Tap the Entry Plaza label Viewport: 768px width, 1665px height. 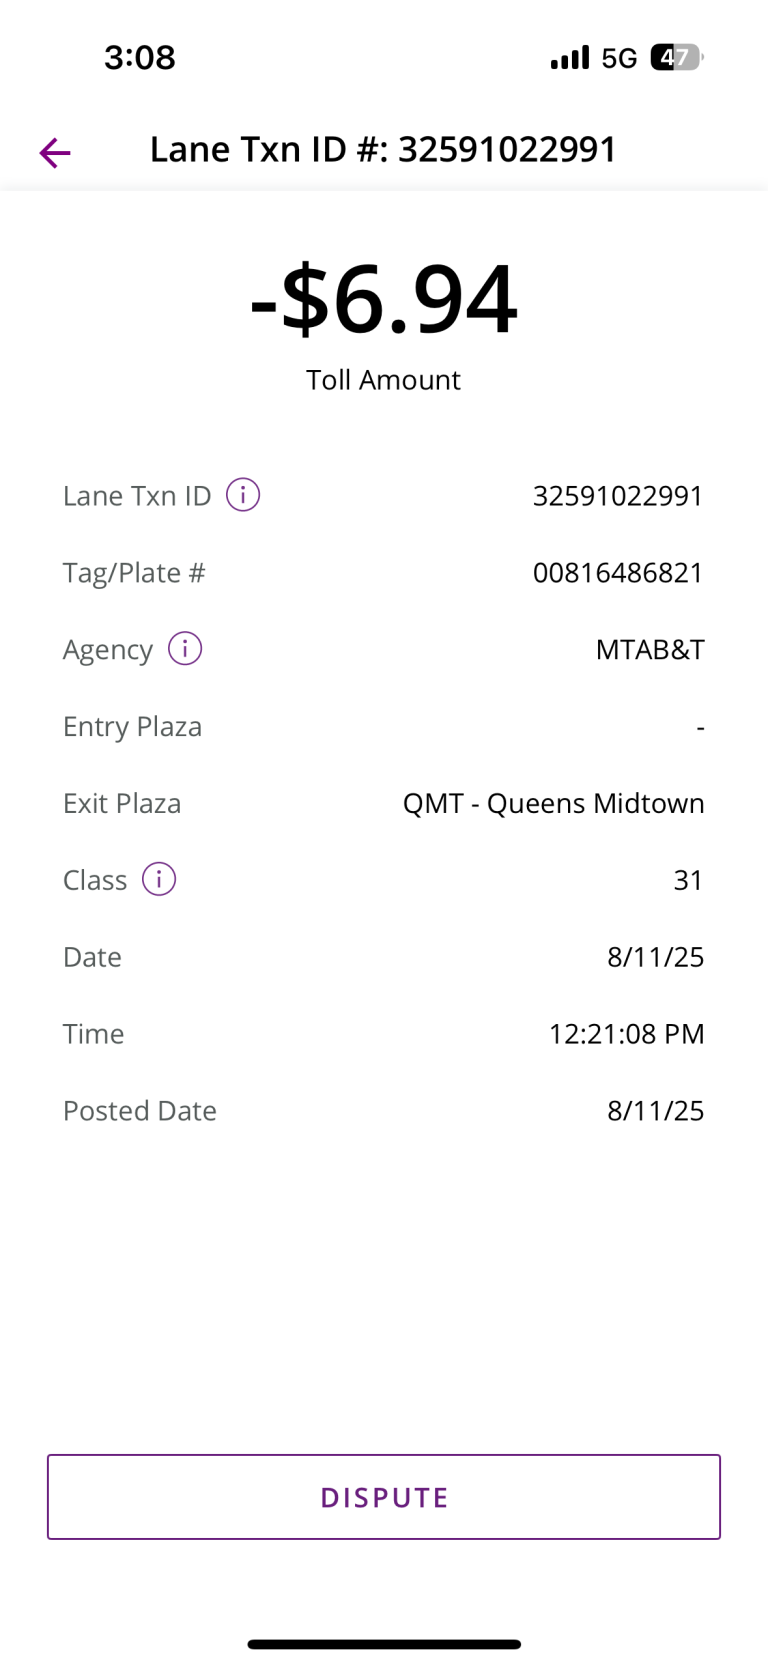pyautogui.click(x=132, y=727)
